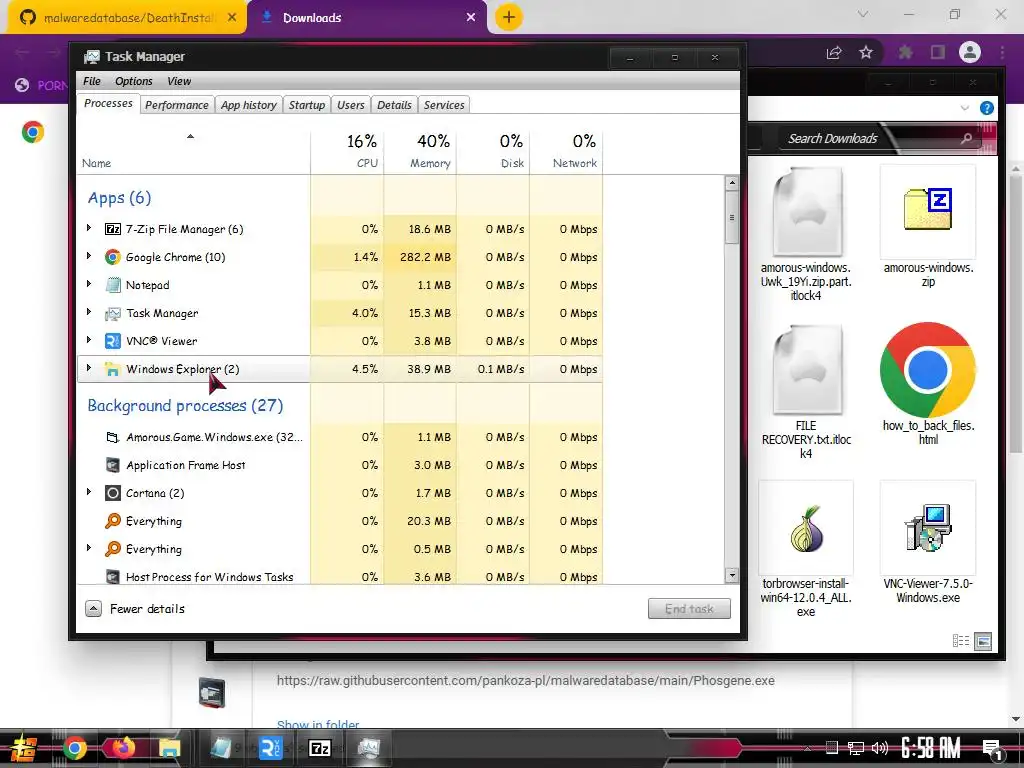This screenshot has height=768, width=1024.
Task: Open Firefox from the taskbar
Action: (122, 748)
